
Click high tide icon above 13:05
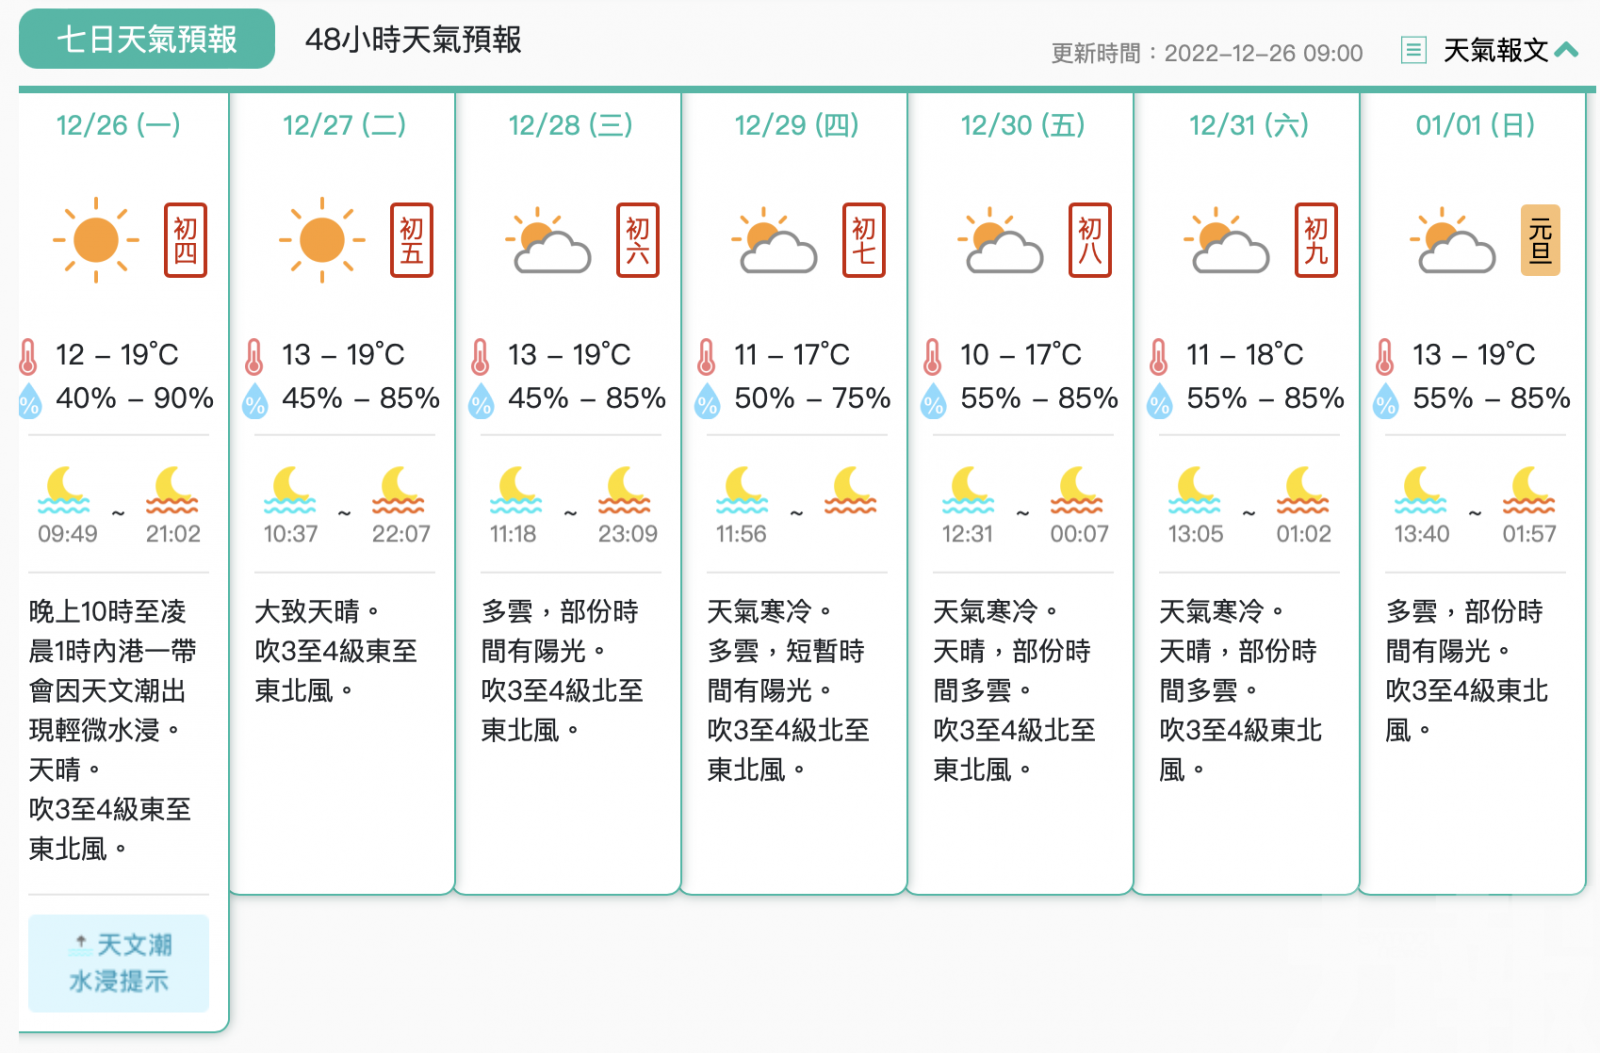pos(1194,490)
